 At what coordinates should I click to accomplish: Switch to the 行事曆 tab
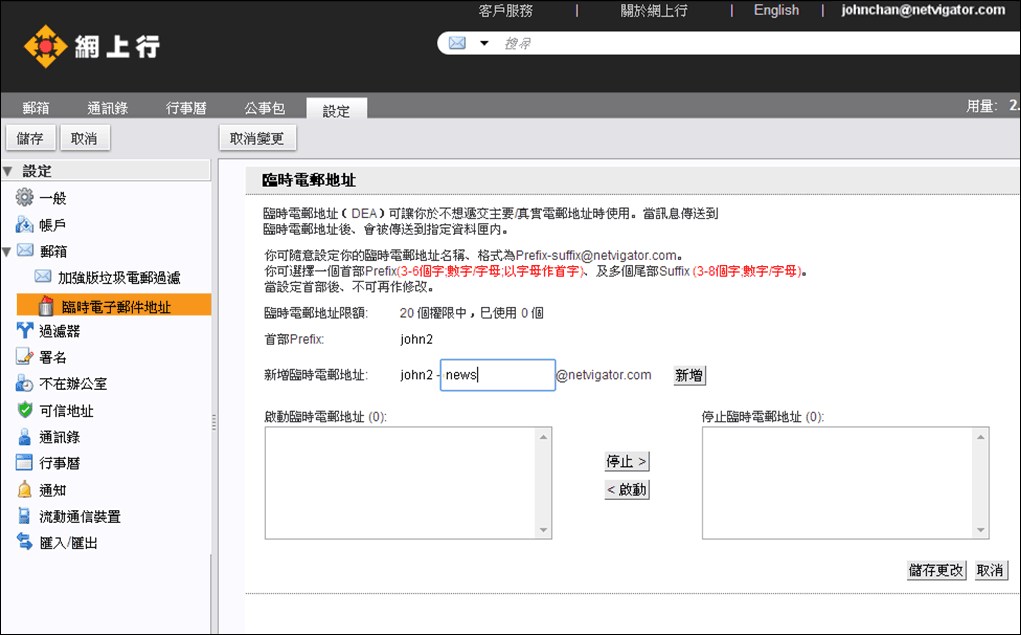pos(186,108)
